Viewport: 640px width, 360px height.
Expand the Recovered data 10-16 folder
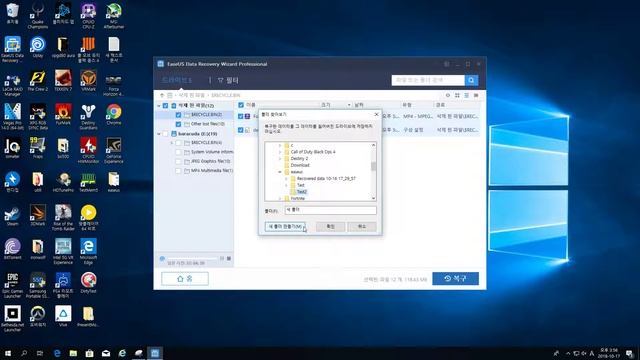click(286, 179)
